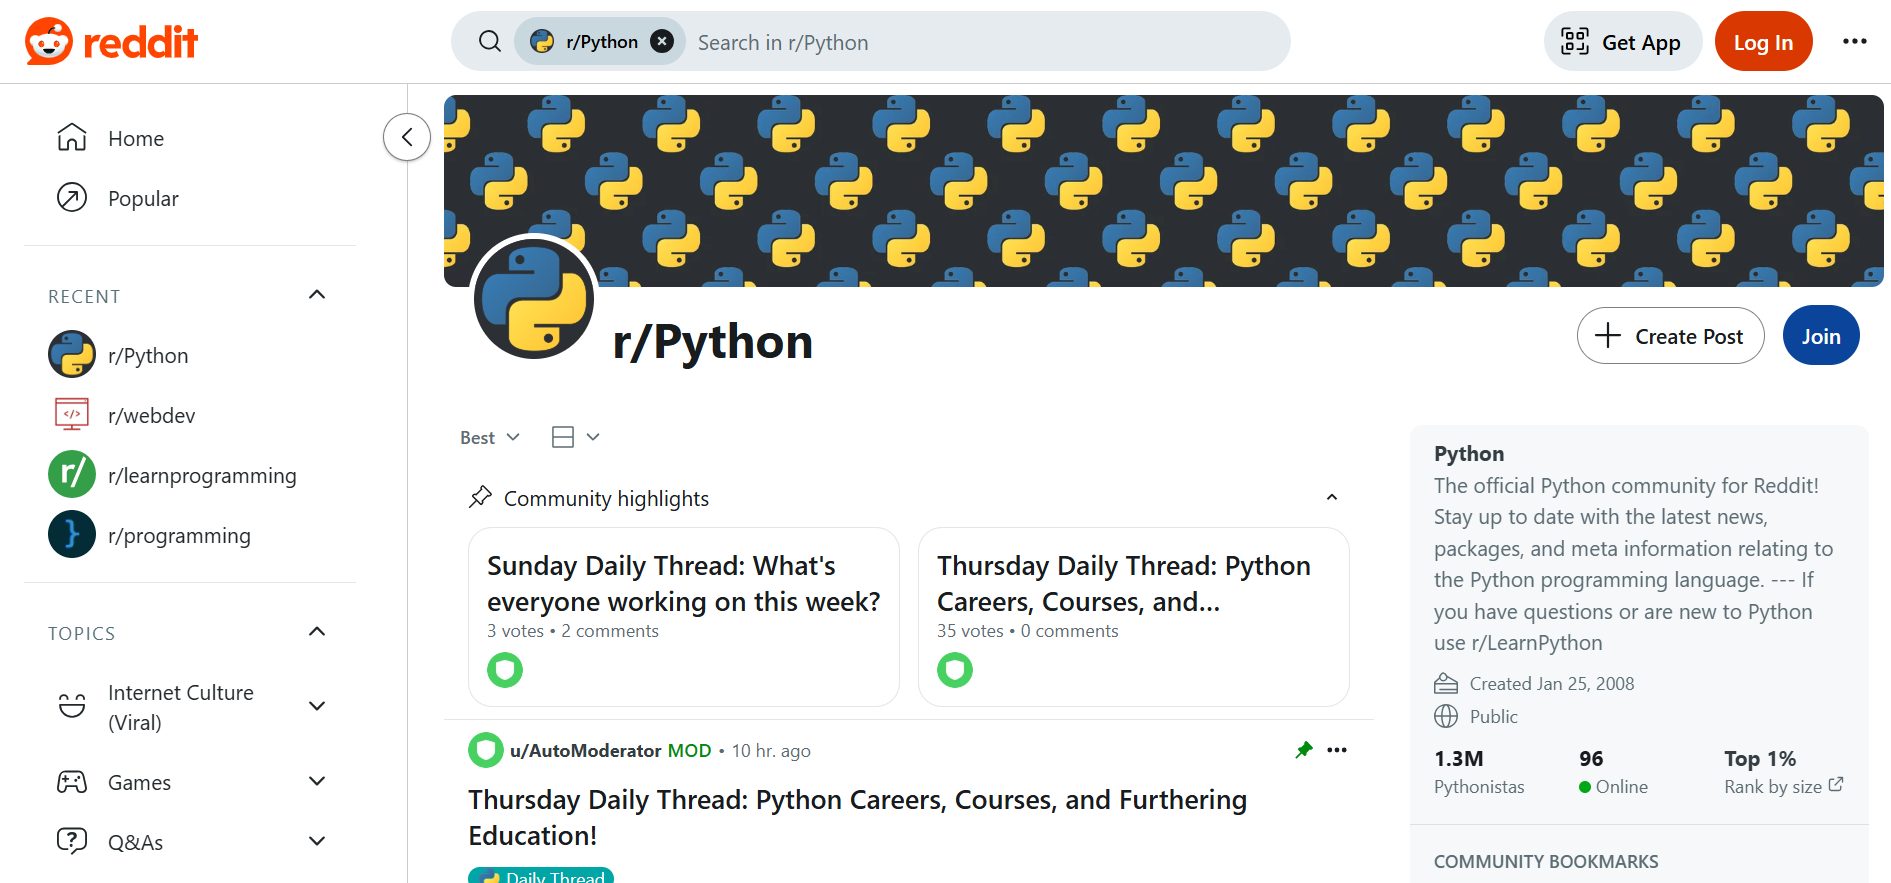Open Popular in sidebar
This screenshot has height=883, width=1891.
click(190, 198)
